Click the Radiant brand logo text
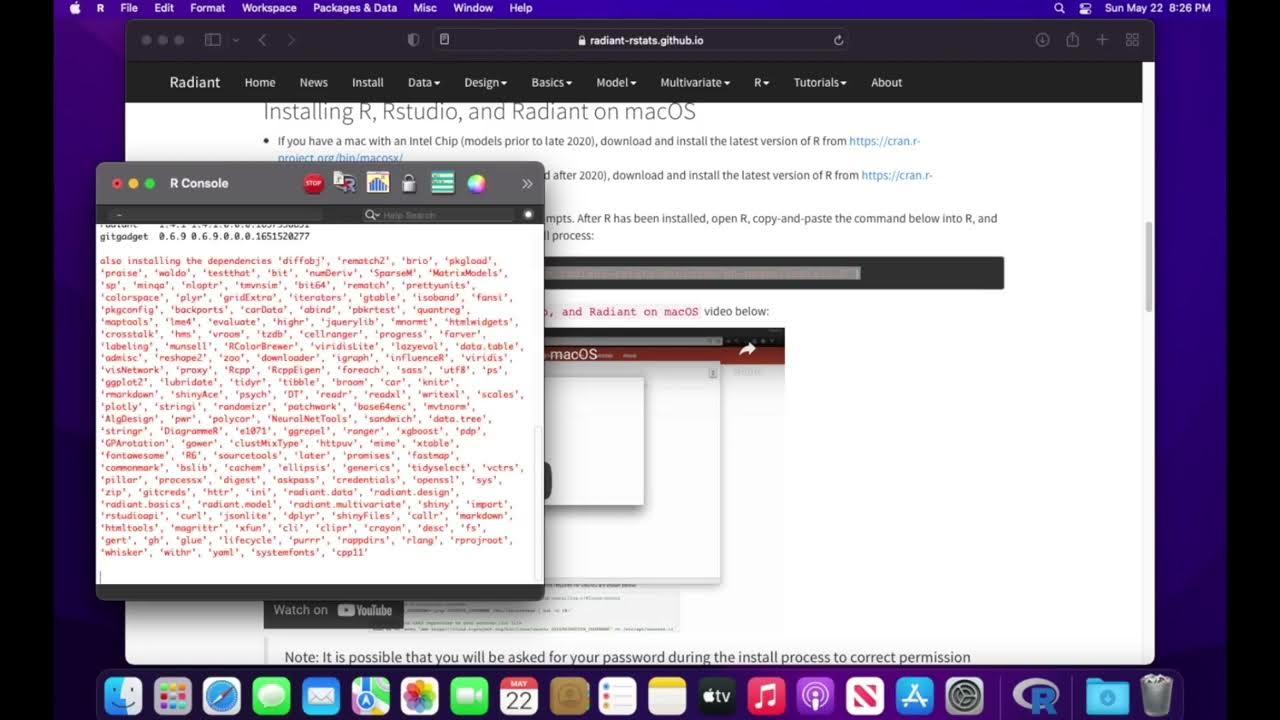This screenshot has height=720, width=1280. 195,82
